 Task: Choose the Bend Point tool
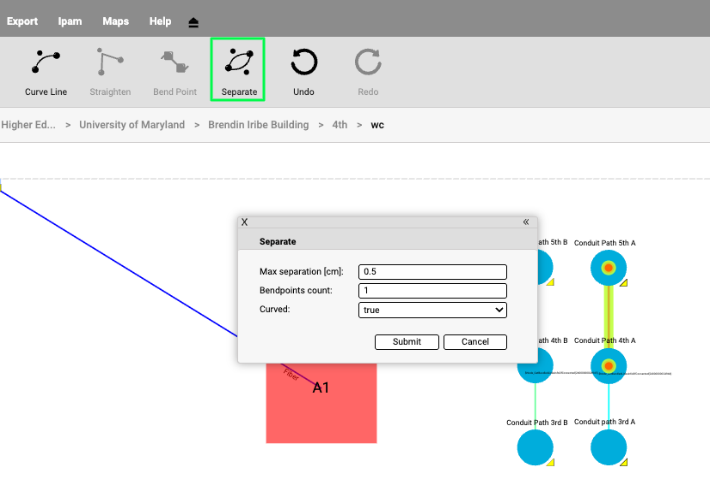pos(173,69)
